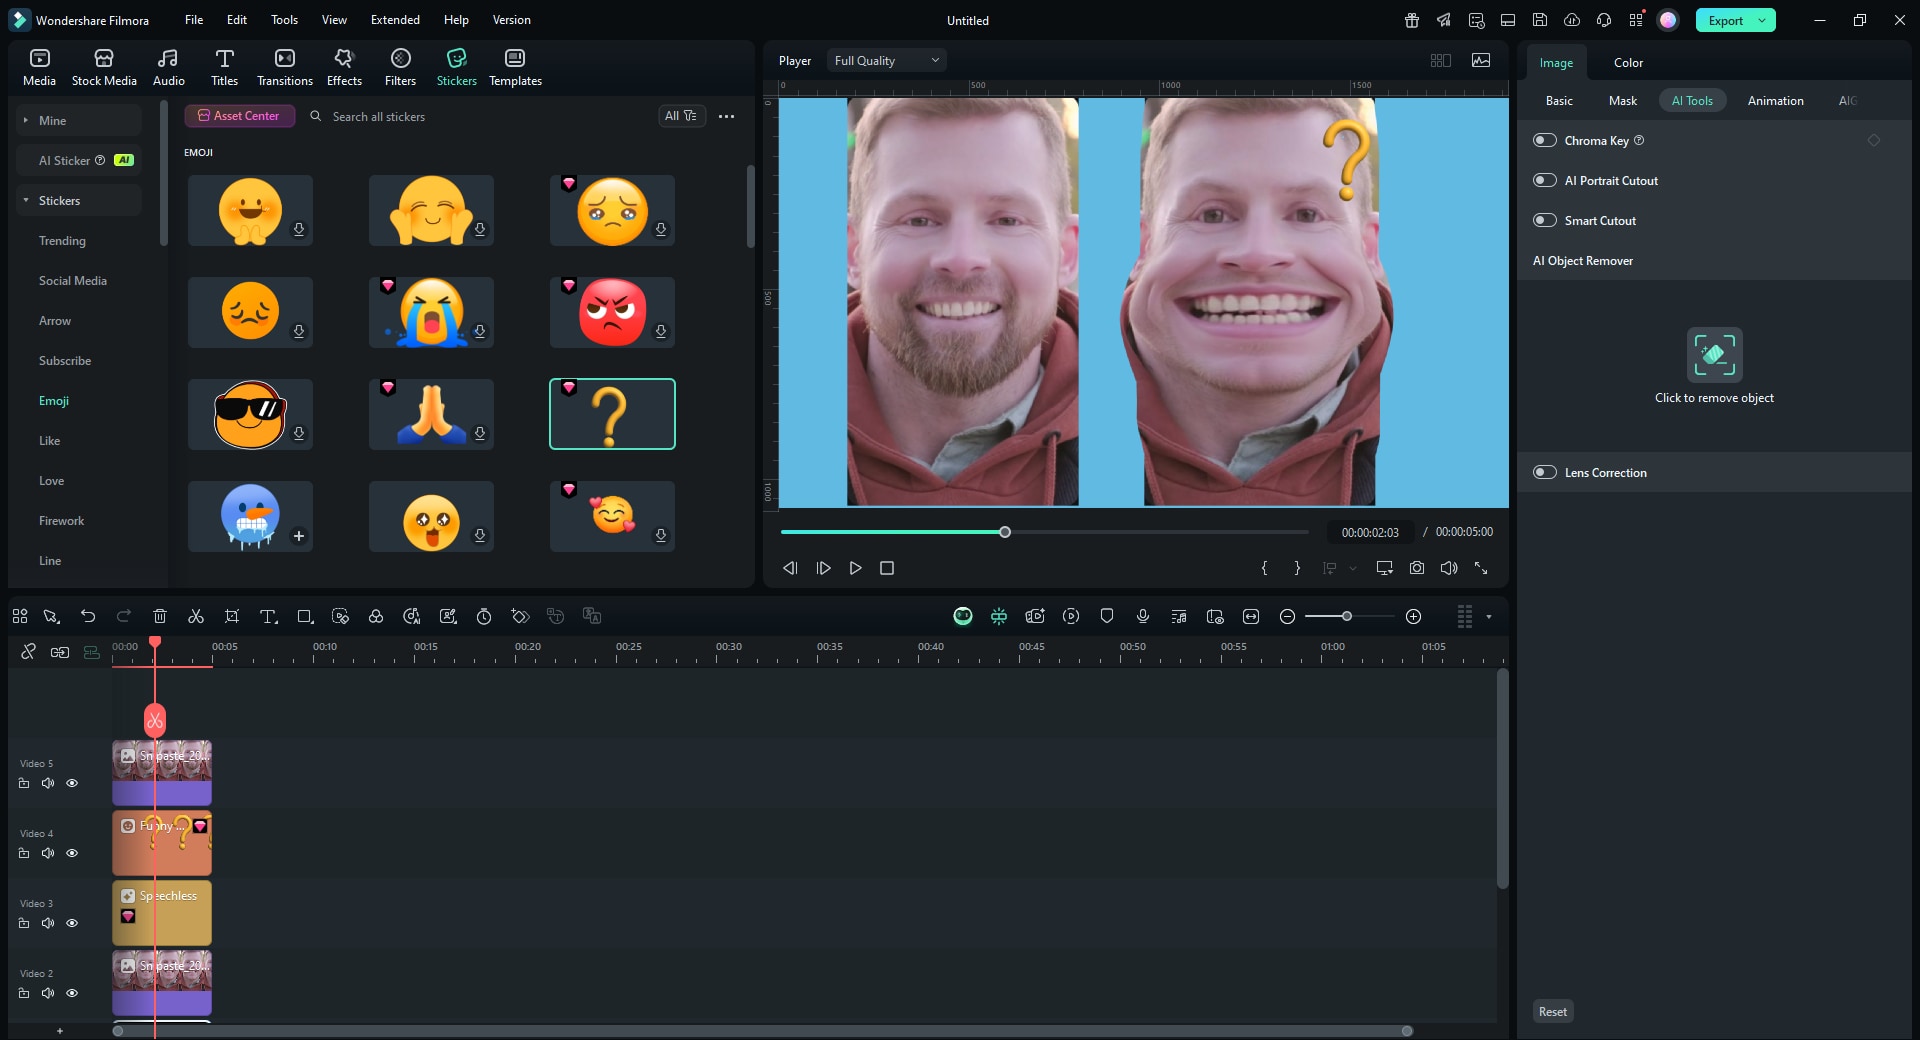Select the Trending sticker category
This screenshot has width=1920, height=1040.
pyautogui.click(x=62, y=240)
